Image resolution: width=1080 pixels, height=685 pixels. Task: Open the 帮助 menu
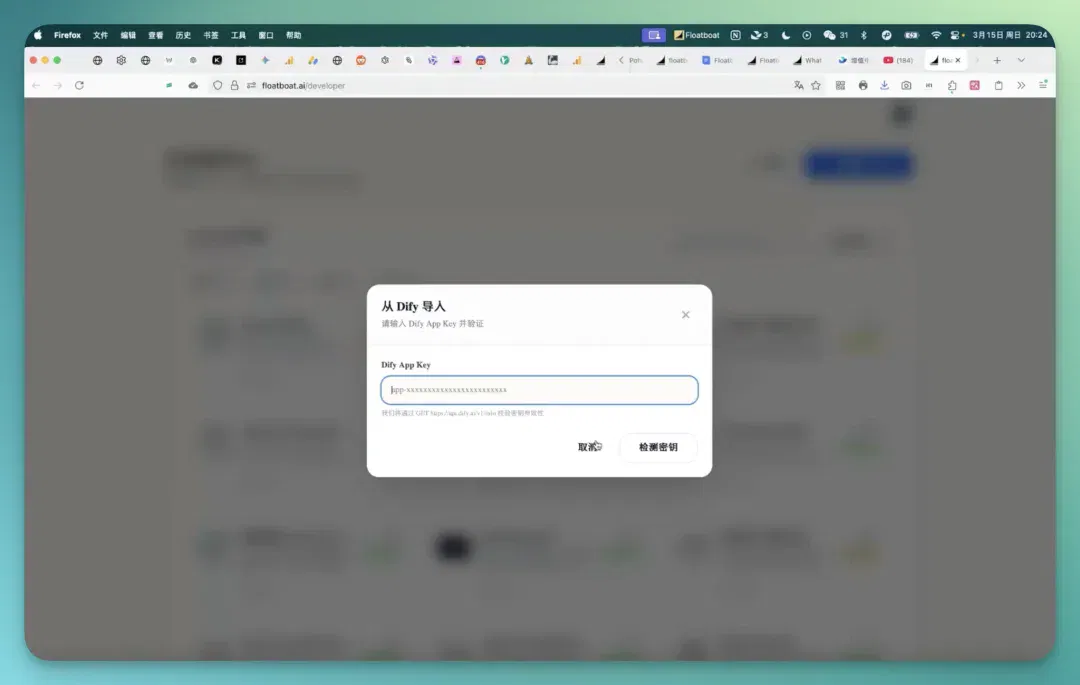tap(293, 35)
